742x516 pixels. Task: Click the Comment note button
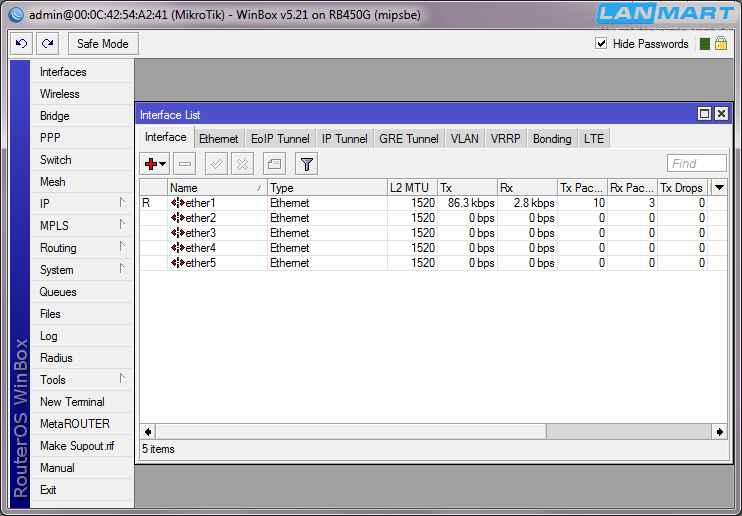[x=274, y=164]
